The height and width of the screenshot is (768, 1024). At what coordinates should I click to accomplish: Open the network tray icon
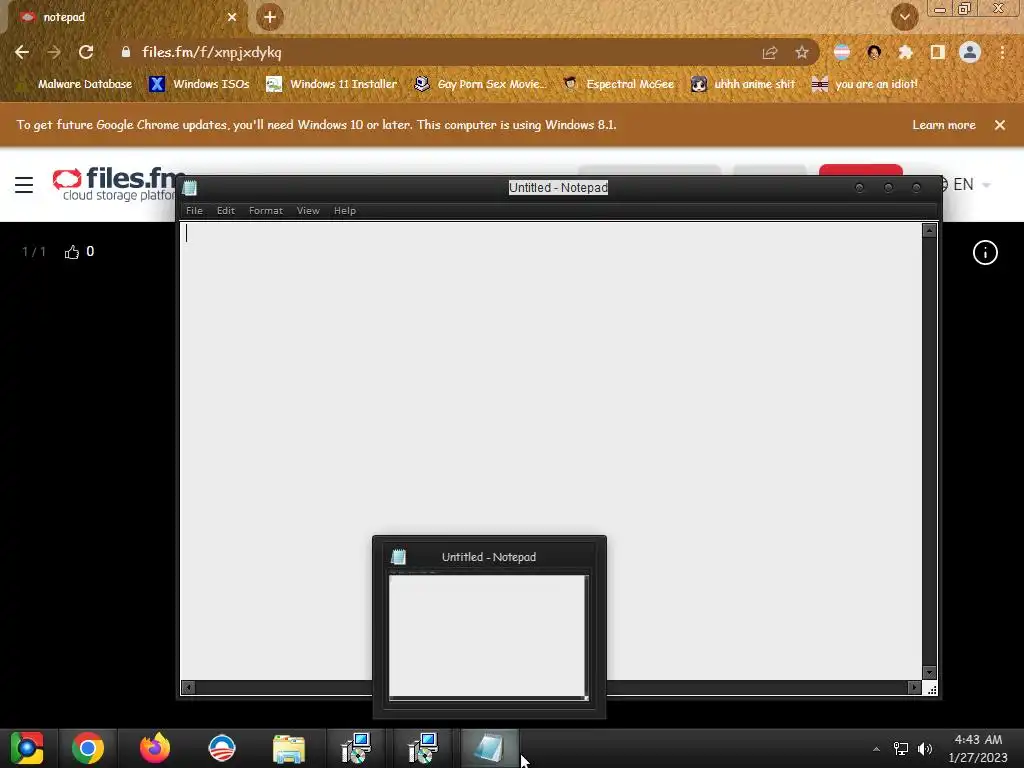901,749
